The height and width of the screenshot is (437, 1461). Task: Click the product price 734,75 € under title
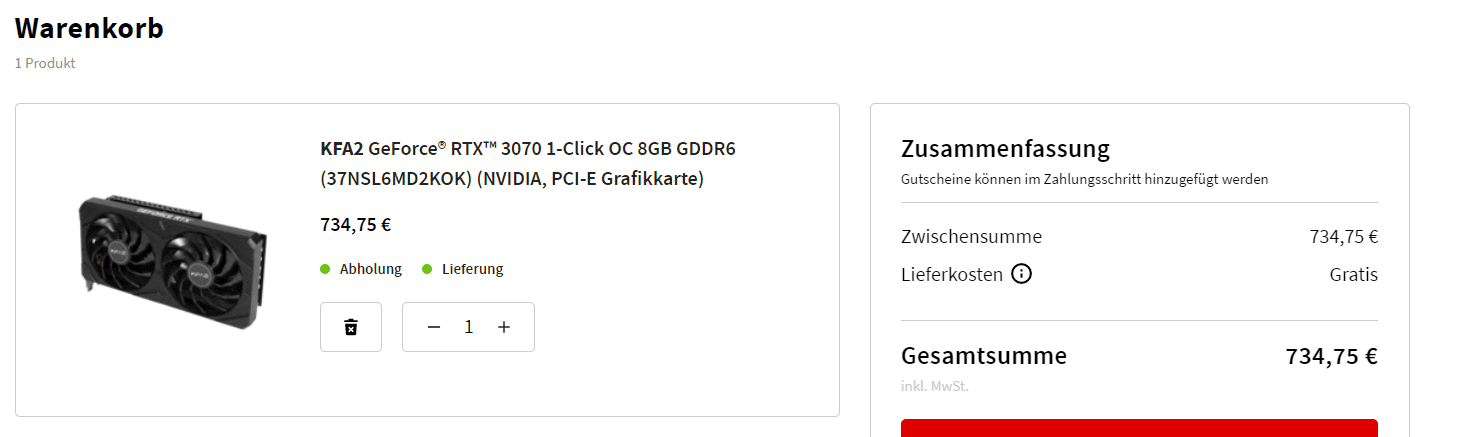pyautogui.click(x=356, y=225)
